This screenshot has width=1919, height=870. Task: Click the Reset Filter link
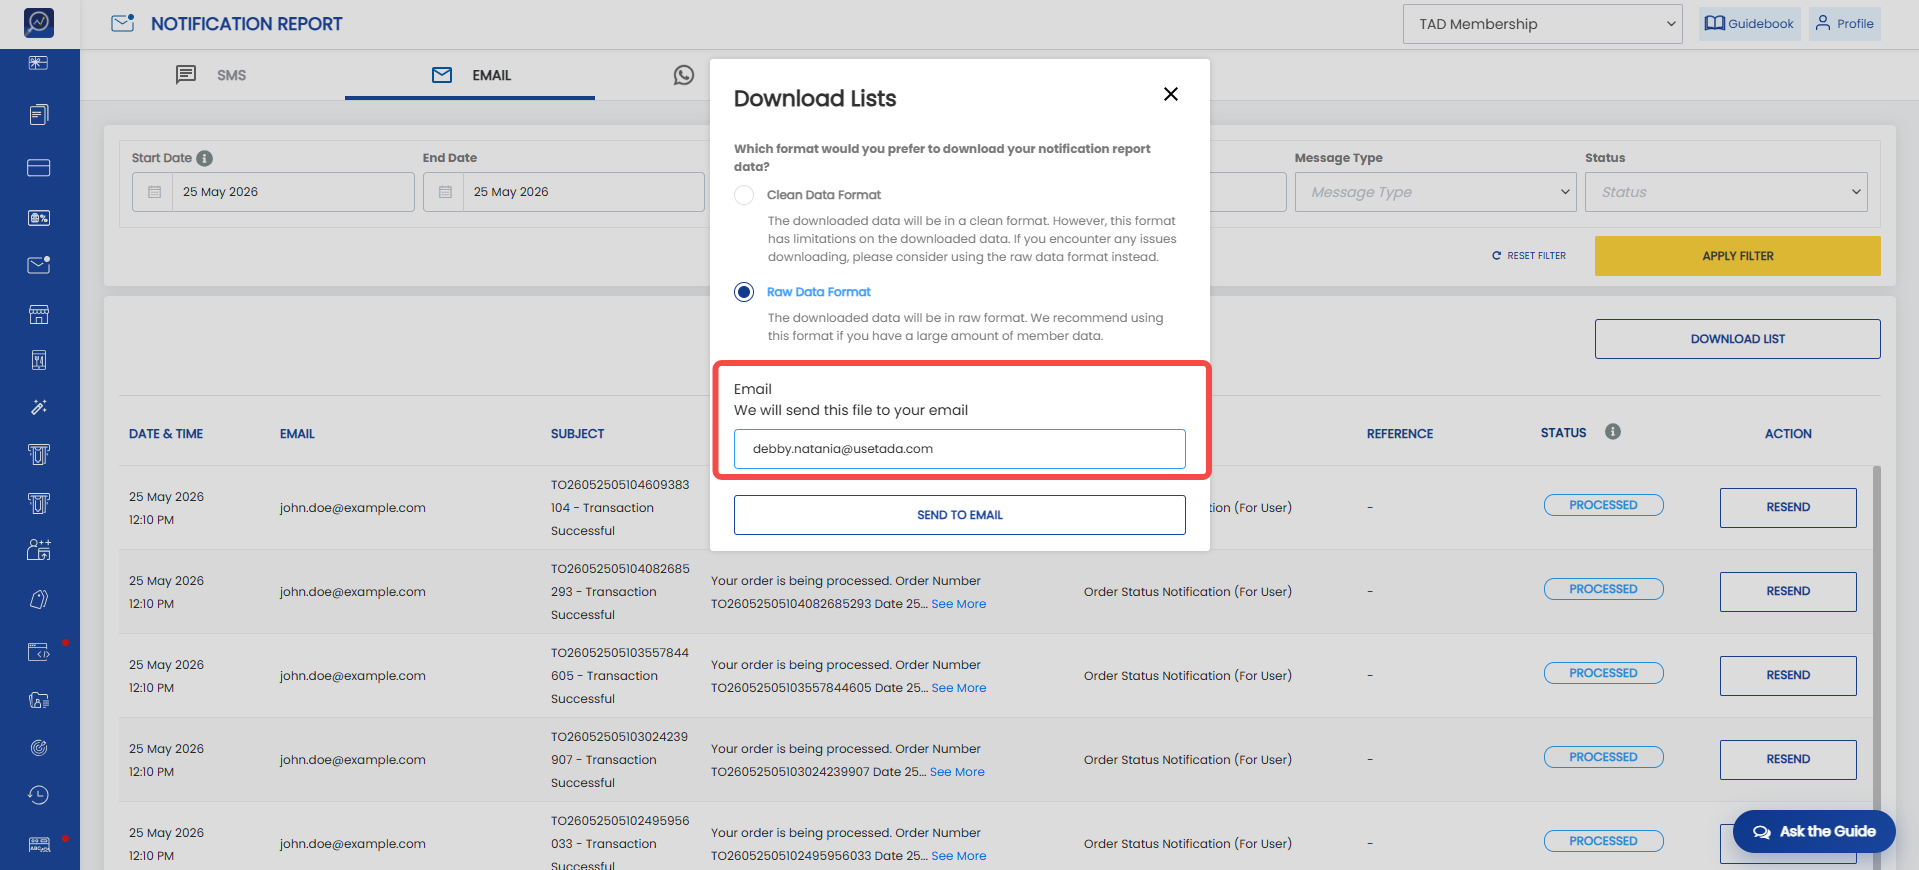[x=1529, y=256]
